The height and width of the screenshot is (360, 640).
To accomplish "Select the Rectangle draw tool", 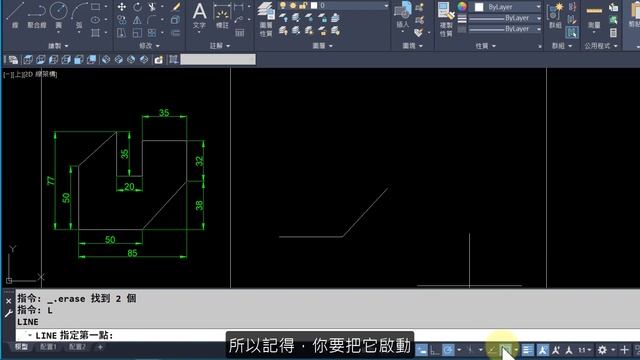I will tap(95, 7).
